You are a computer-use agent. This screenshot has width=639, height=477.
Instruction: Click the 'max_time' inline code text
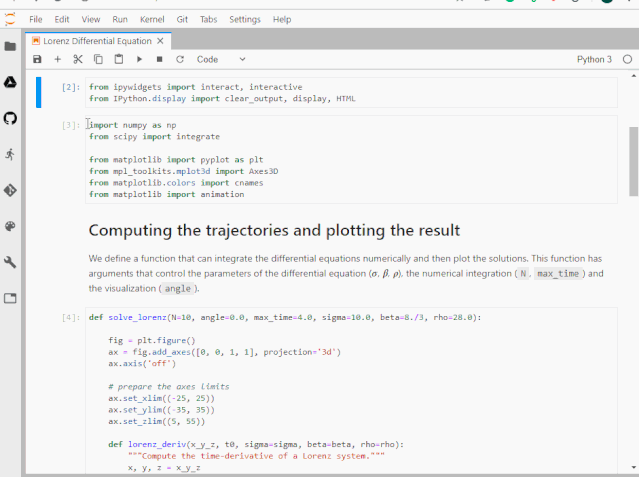coord(557,274)
